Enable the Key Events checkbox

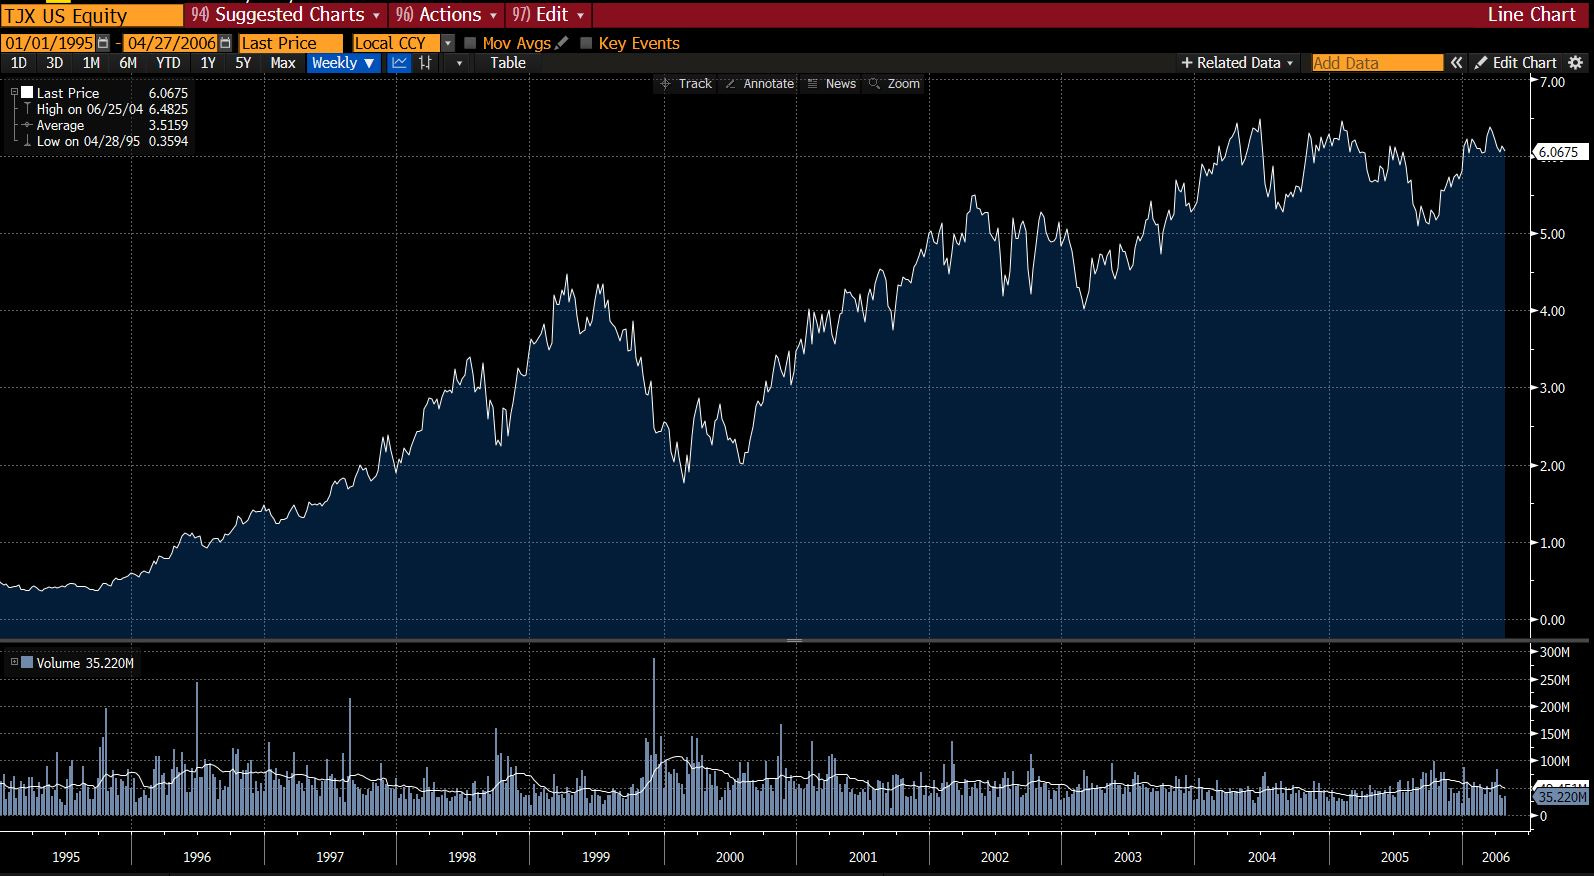tap(586, 43)
